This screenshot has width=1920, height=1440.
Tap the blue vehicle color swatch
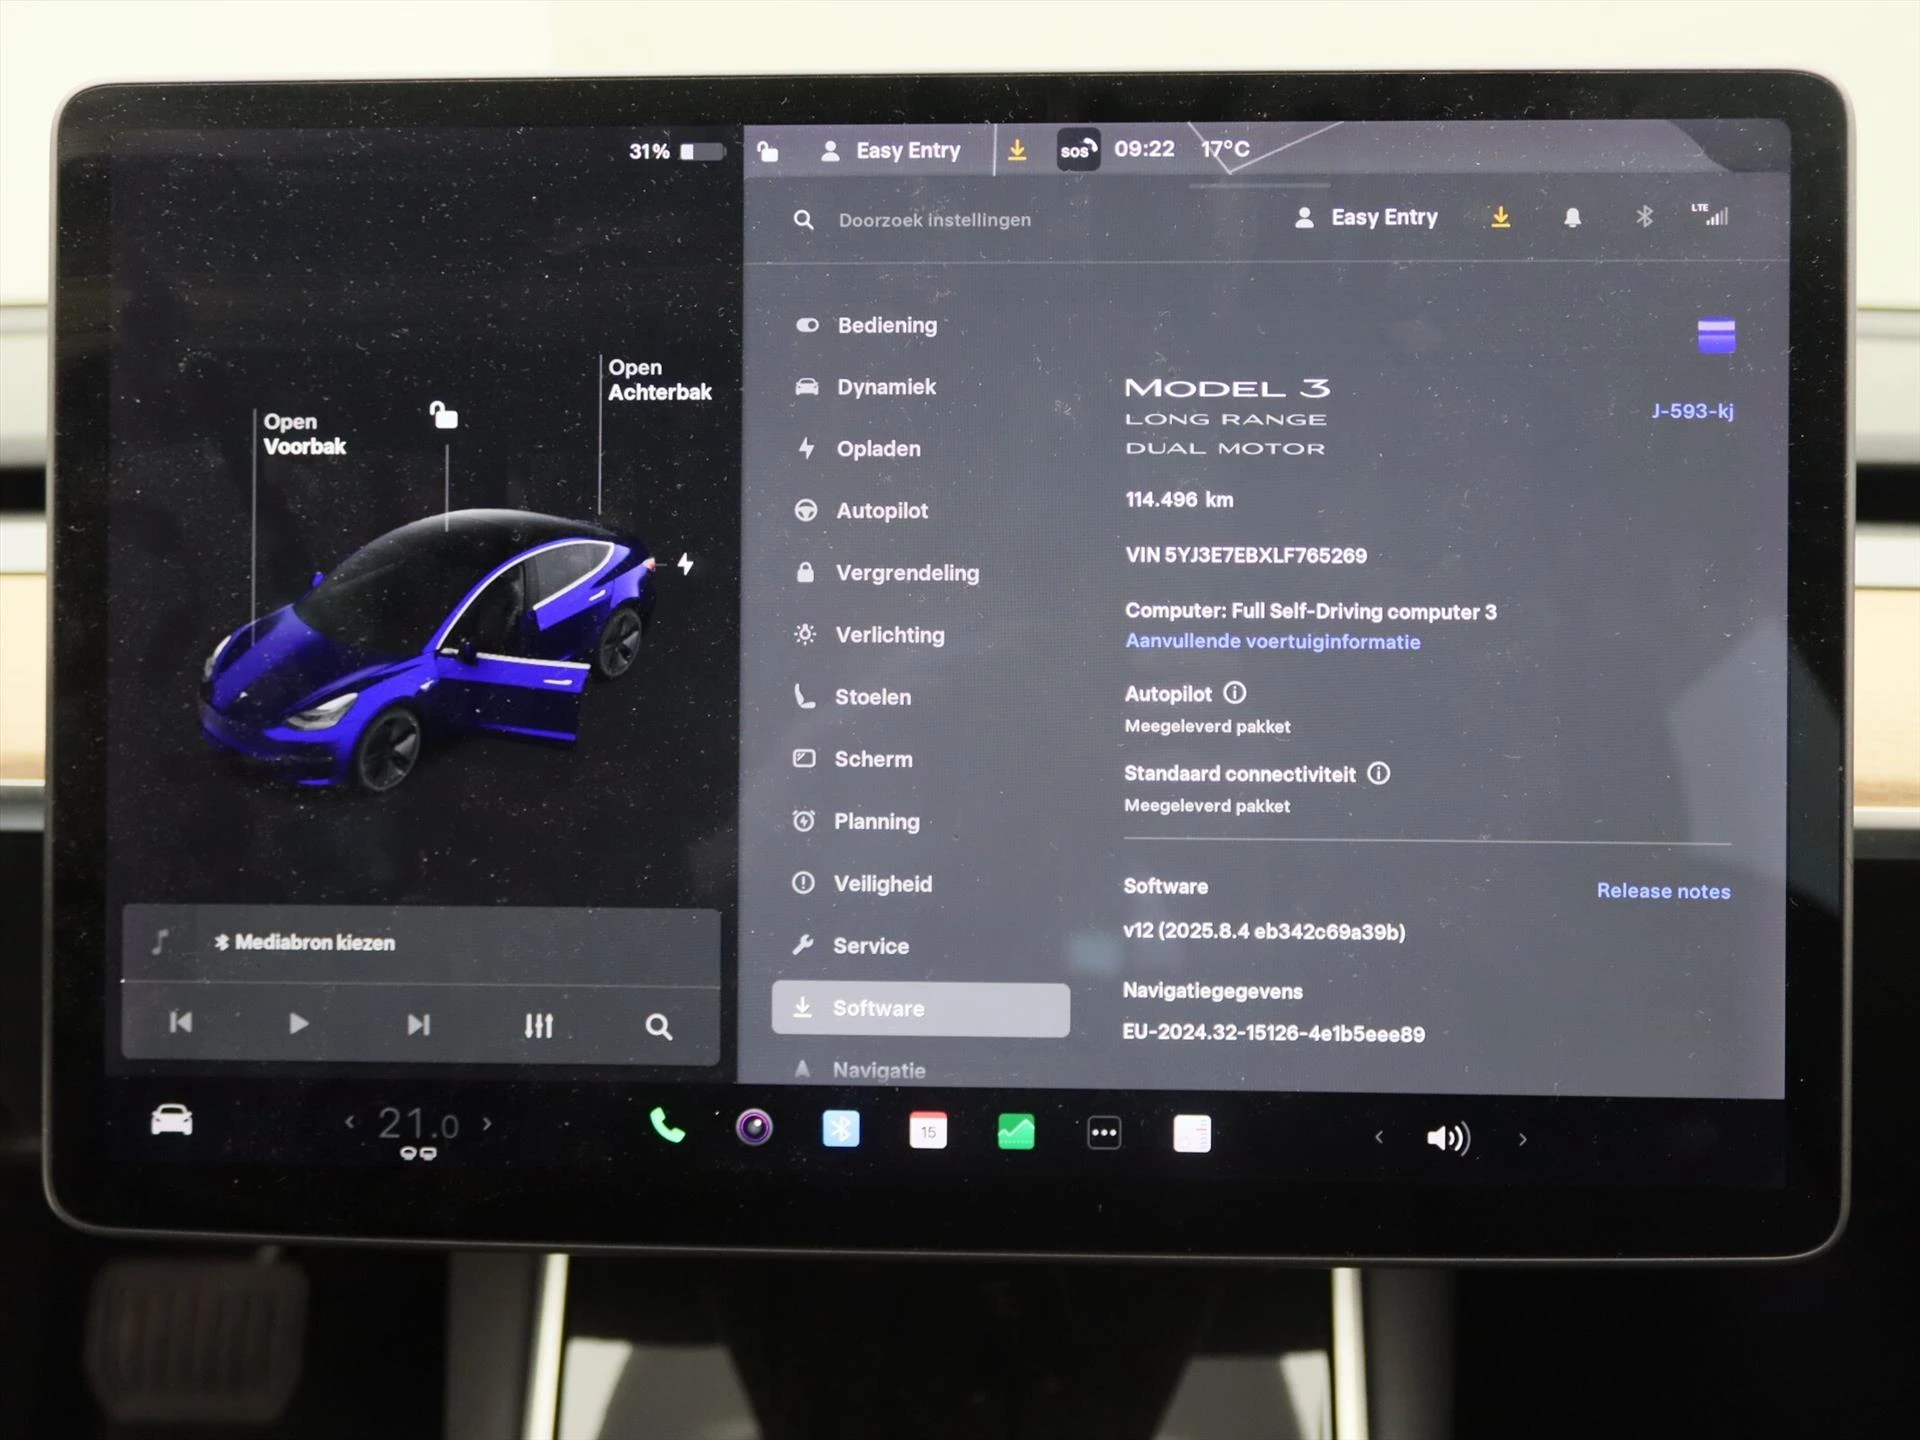point(1716,336)
